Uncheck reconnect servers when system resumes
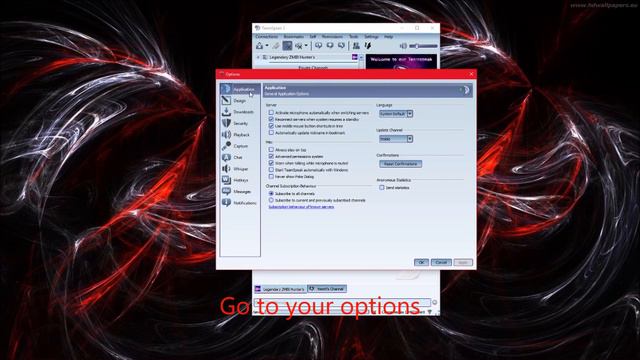 click(271, 119)
